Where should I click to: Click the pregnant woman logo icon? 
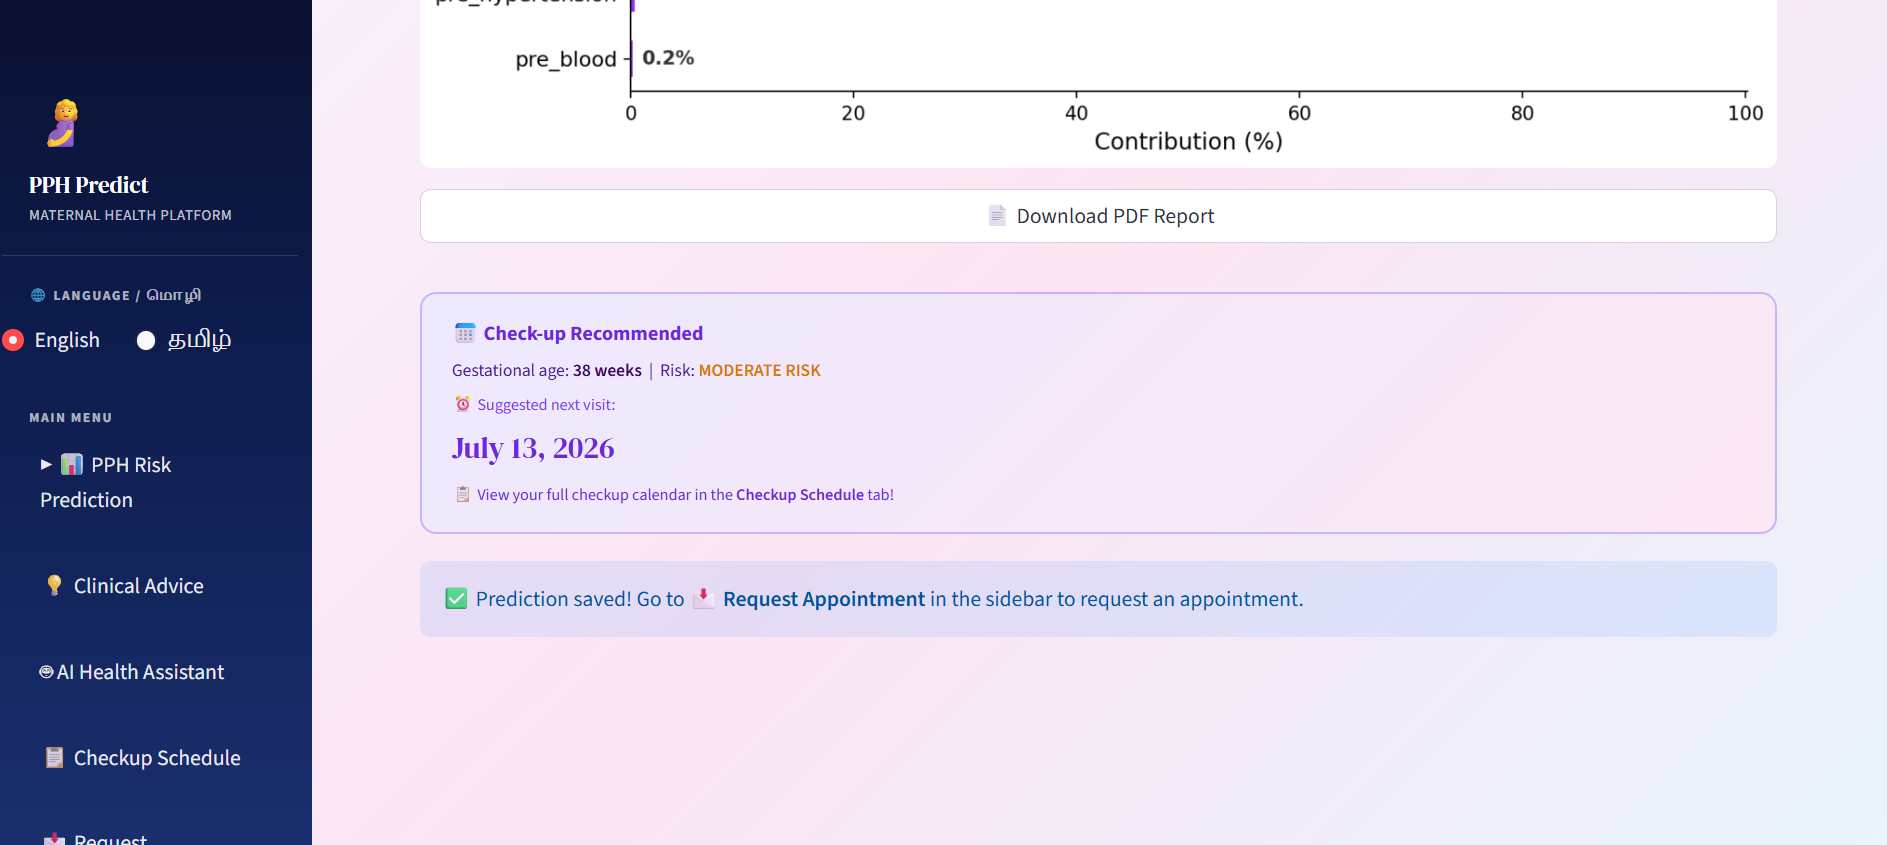[x=64, y=123]
